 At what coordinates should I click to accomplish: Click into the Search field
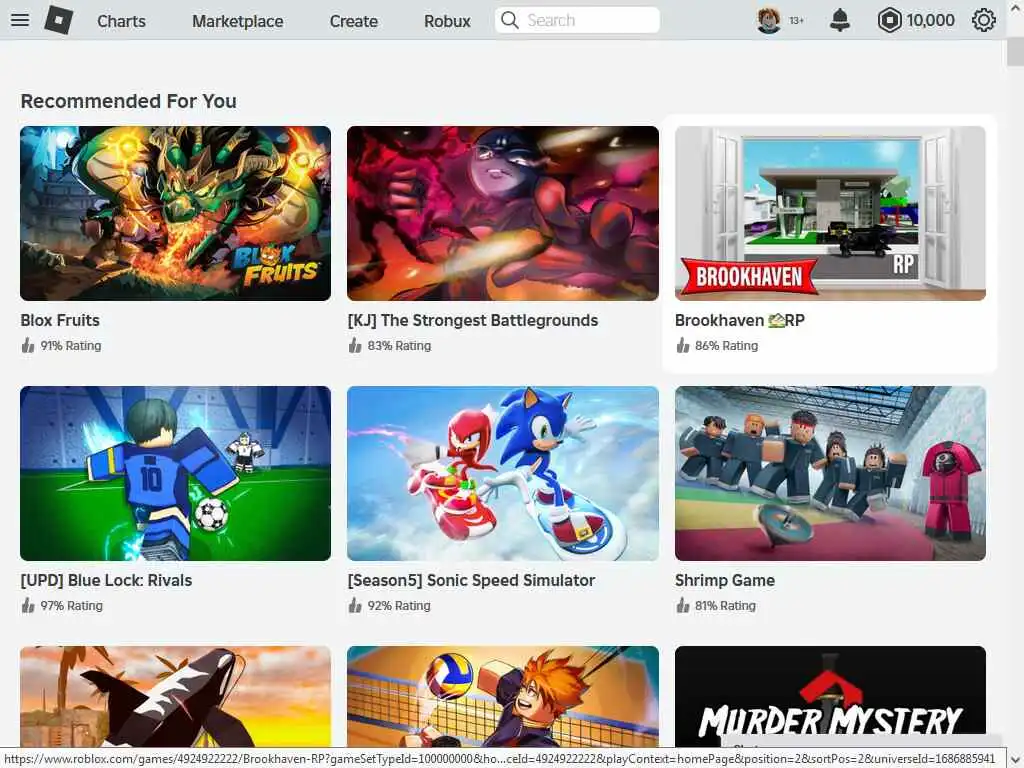[577, 20]
